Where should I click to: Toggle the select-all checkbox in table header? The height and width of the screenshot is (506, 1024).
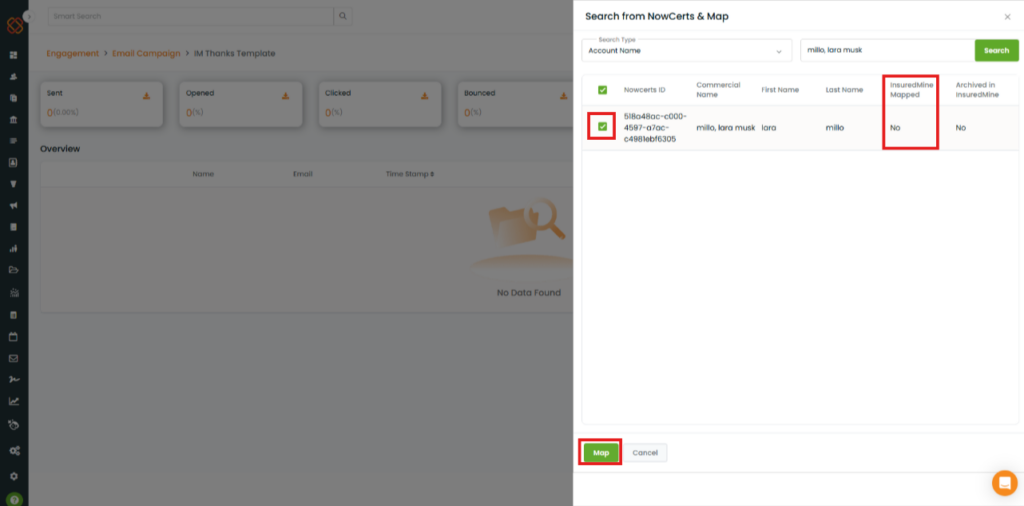coord(602,90)
